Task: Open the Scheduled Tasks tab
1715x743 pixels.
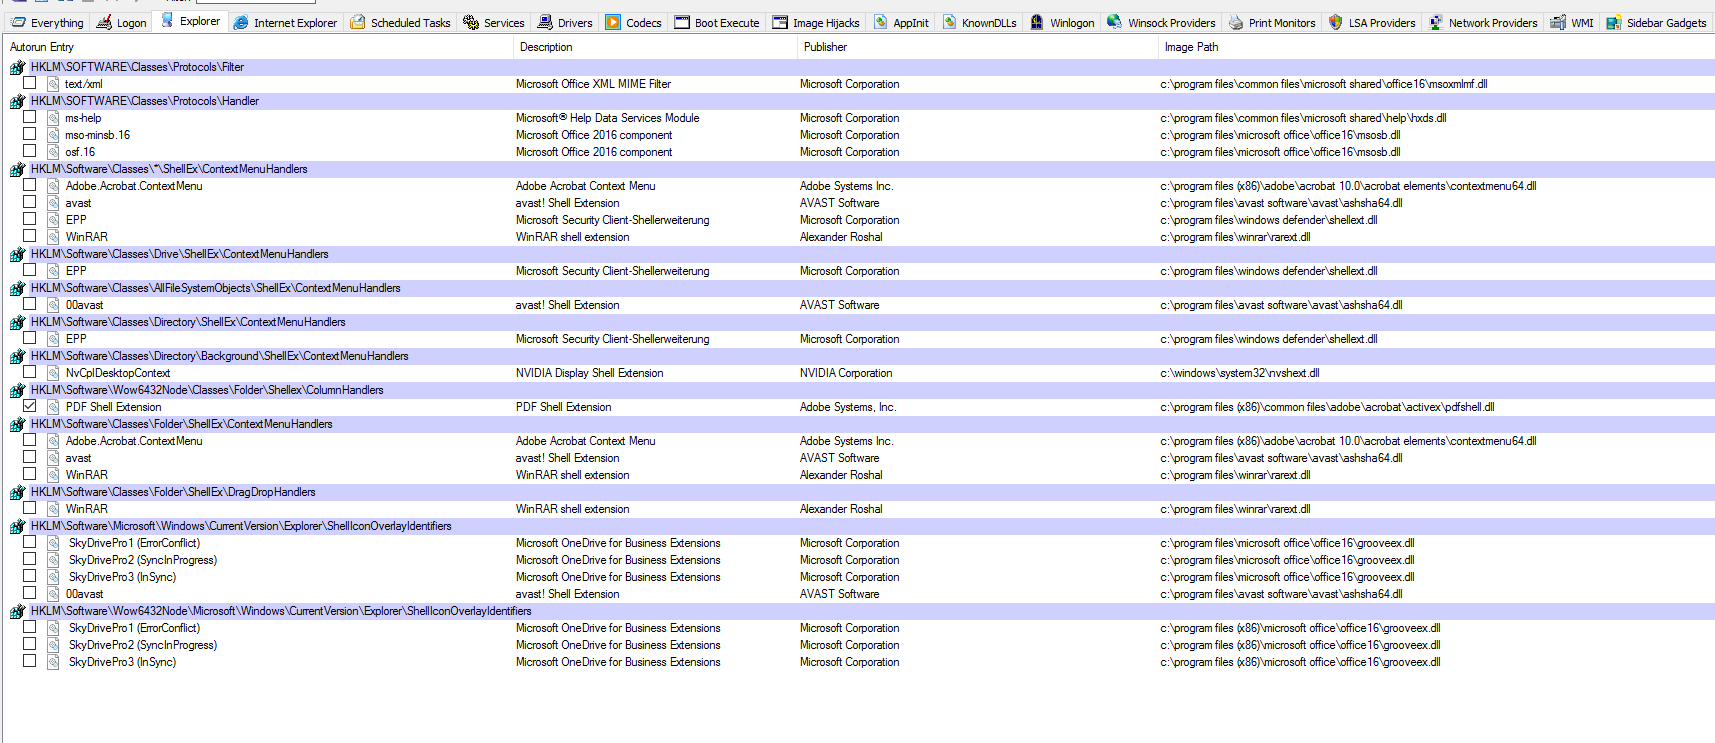Action: coord(400,23)
